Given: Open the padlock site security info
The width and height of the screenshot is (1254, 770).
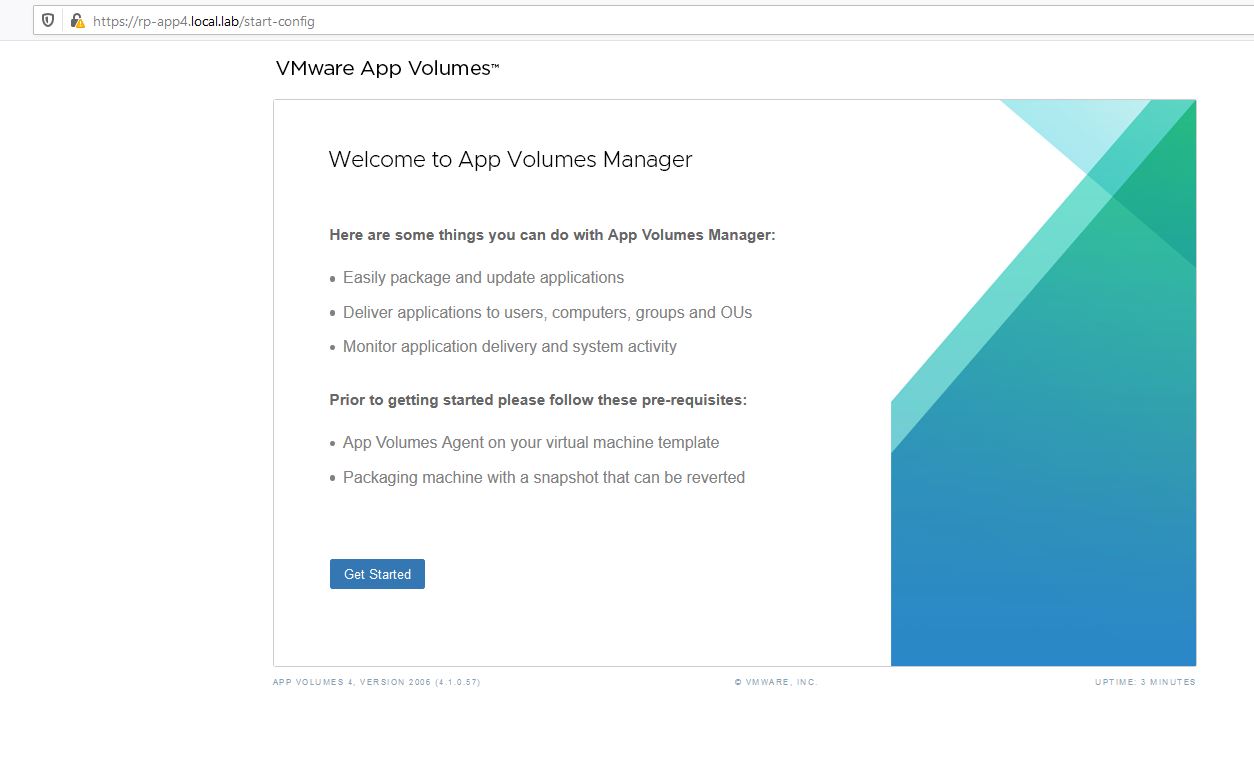Looking at the screenshot, I should tap(77, 21).
